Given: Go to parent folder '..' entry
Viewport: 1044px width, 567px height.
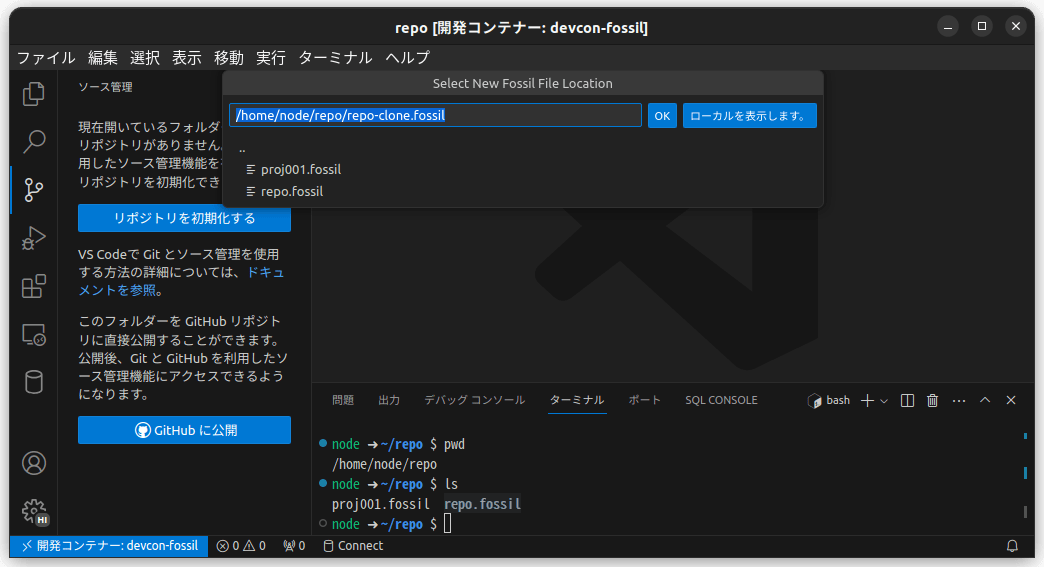Looking at the screenshot, I should 523,148.
